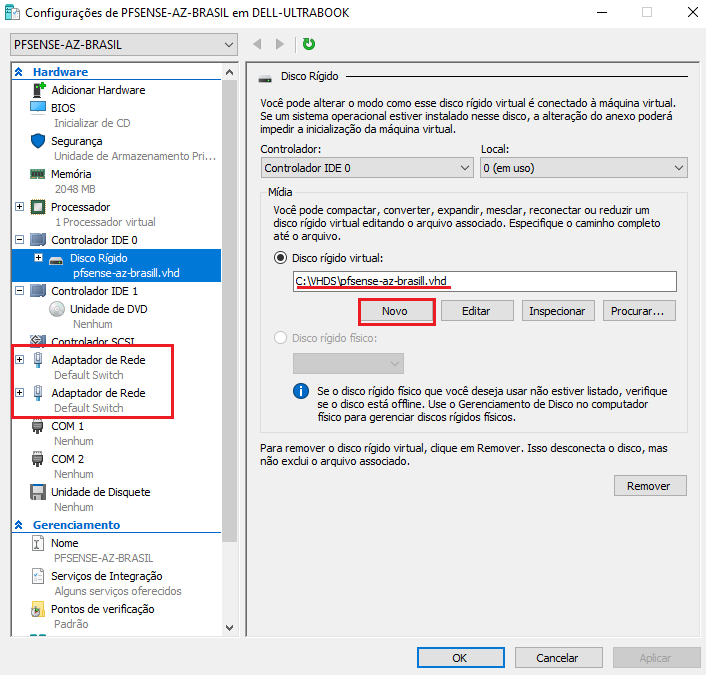Select Unidade de Armazenamento Pri... text

click(135, 156)
